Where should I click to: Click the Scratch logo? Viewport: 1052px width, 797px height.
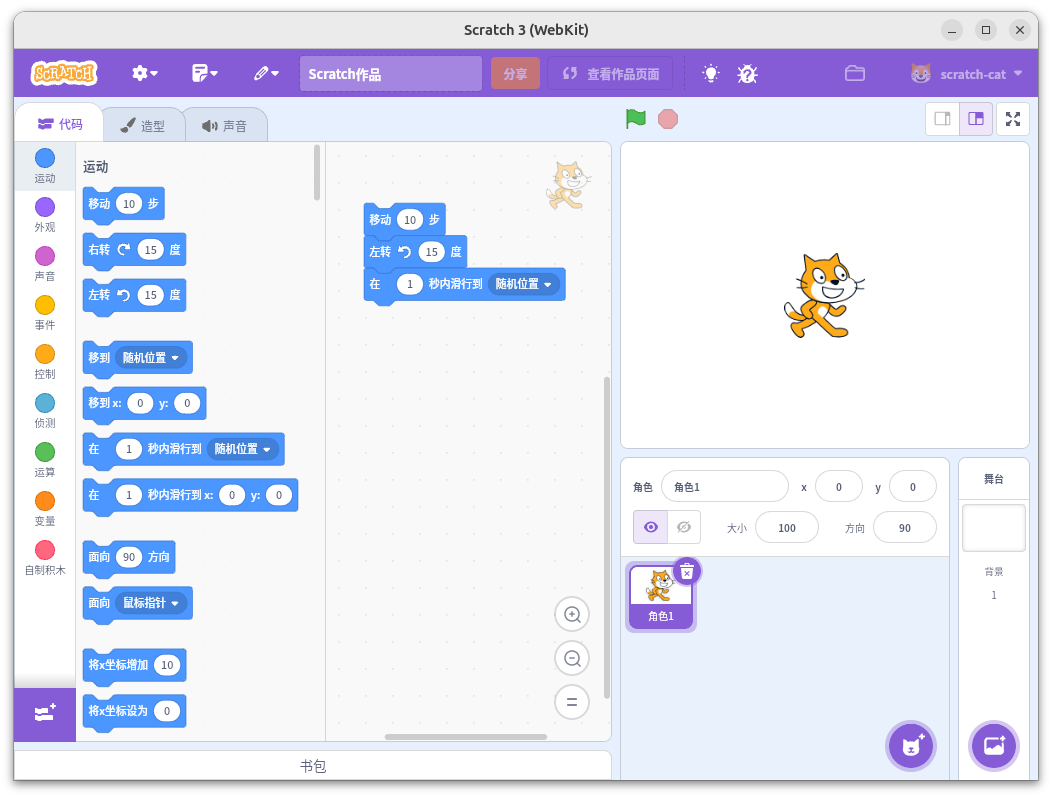64,73
